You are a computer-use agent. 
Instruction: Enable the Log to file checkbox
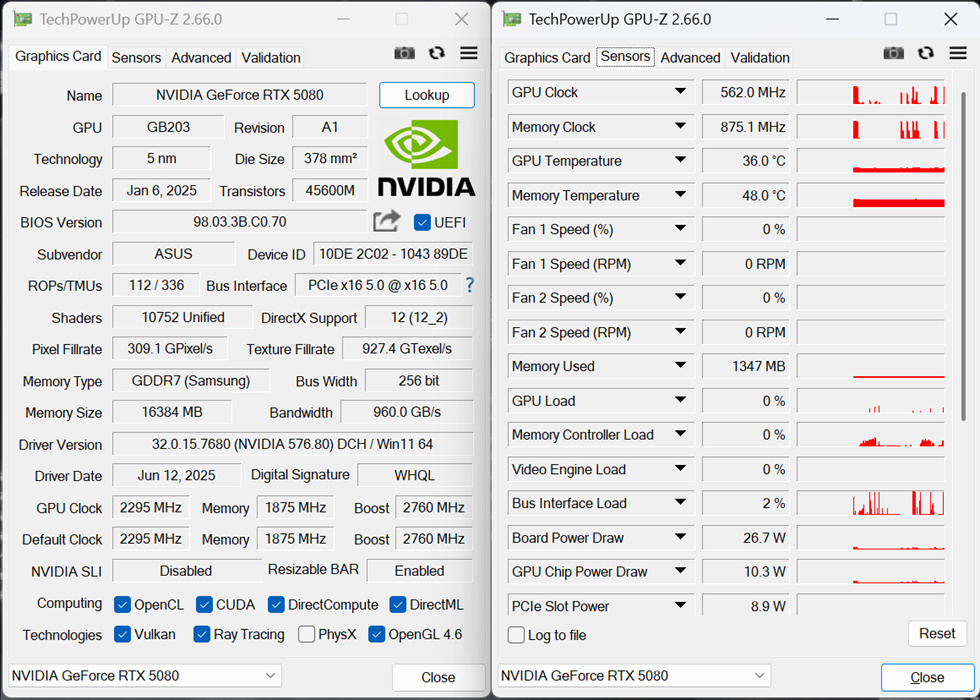[x=516, y=635]
